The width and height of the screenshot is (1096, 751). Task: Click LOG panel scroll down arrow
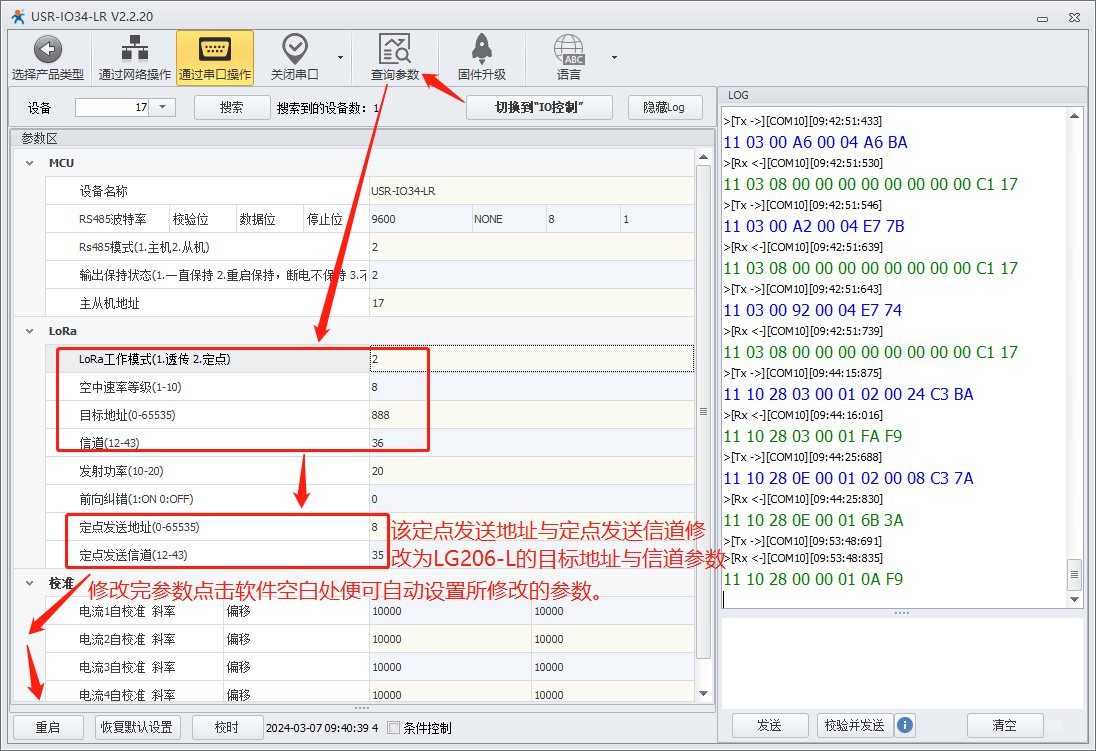[1074, 599]
